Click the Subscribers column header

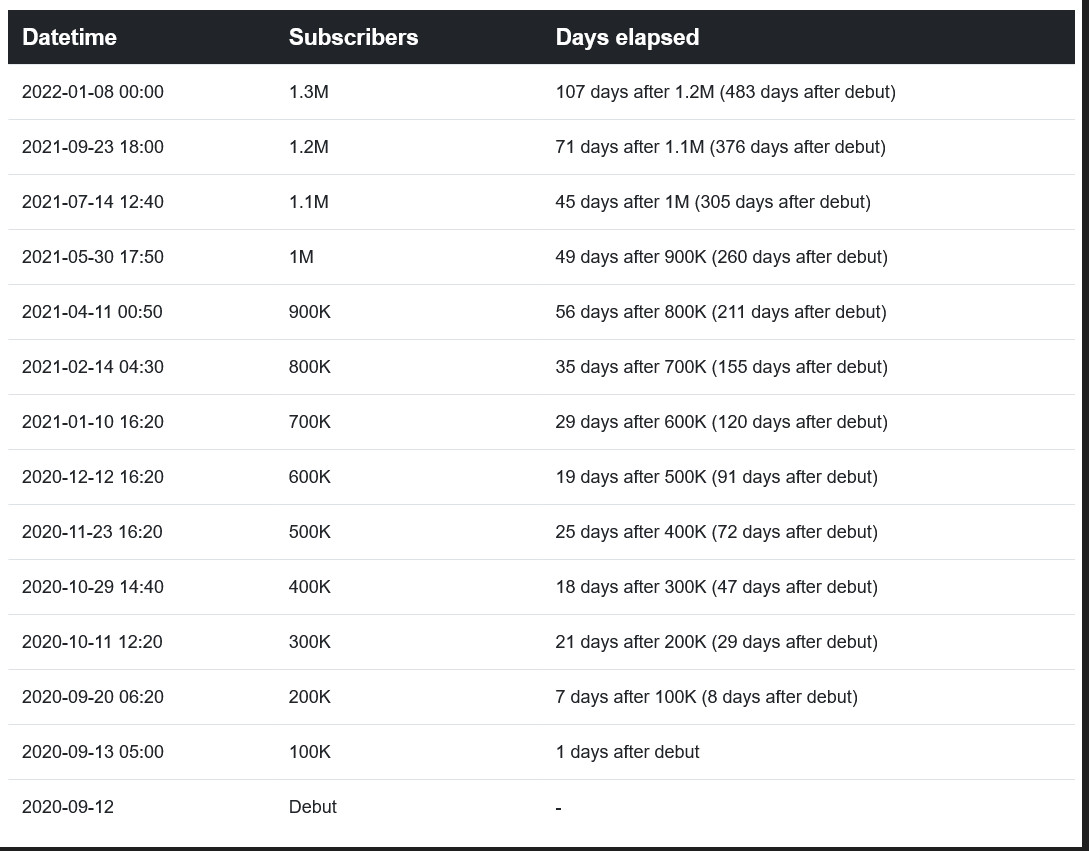point(353,37)
